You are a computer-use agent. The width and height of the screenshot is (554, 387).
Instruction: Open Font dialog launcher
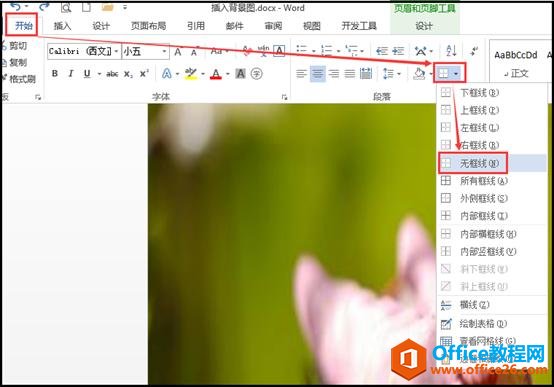click(x=284, y=97)
